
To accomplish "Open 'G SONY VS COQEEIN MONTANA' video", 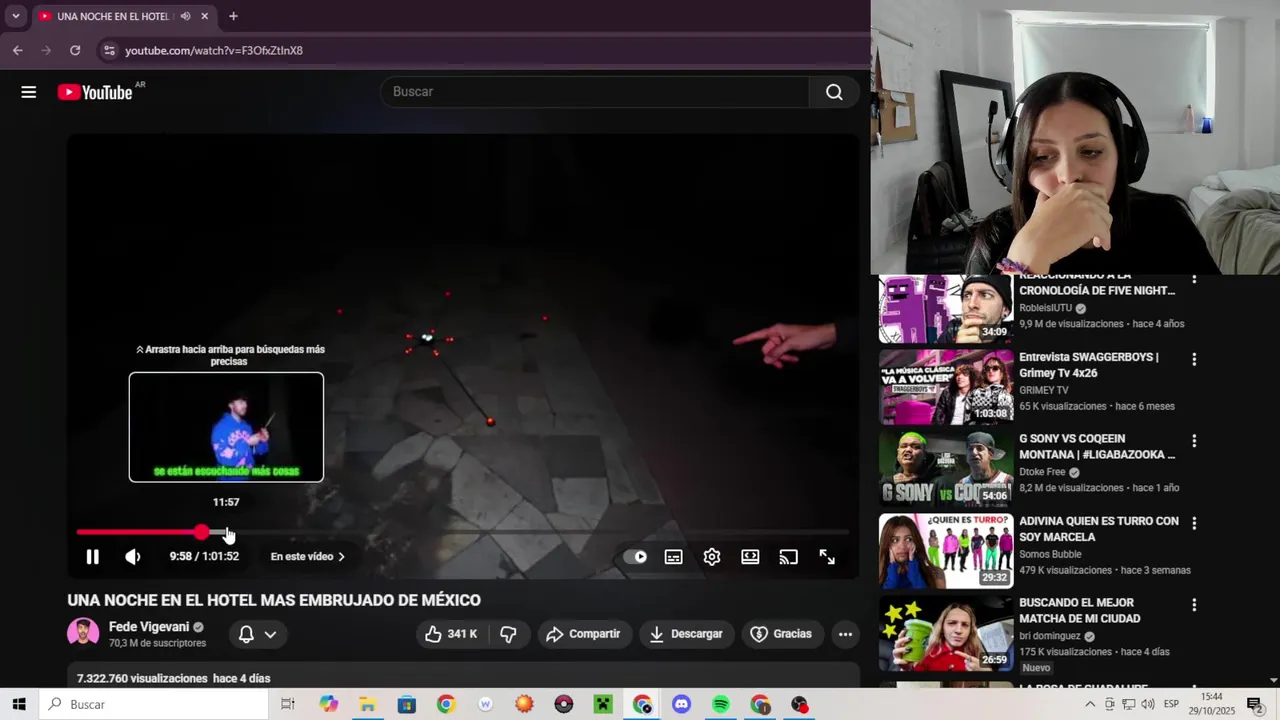I will click(1097, 447).
